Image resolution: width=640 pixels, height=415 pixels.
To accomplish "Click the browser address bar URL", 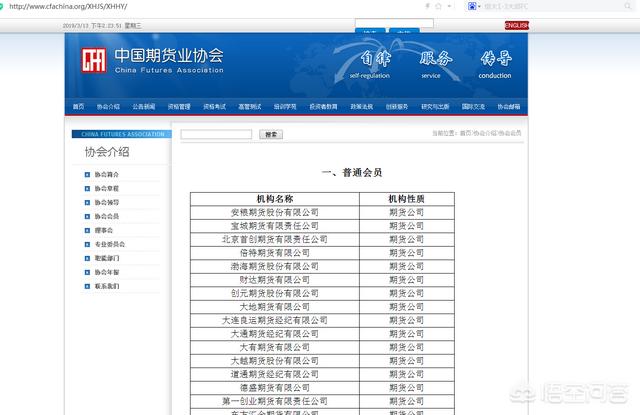I will 68,7.
